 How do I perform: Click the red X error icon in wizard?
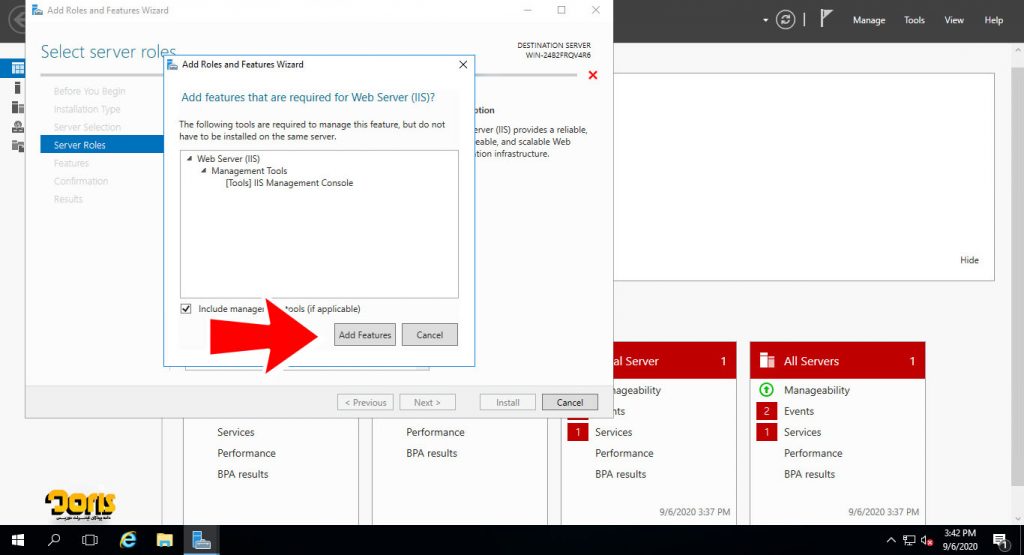click(592, 75)
